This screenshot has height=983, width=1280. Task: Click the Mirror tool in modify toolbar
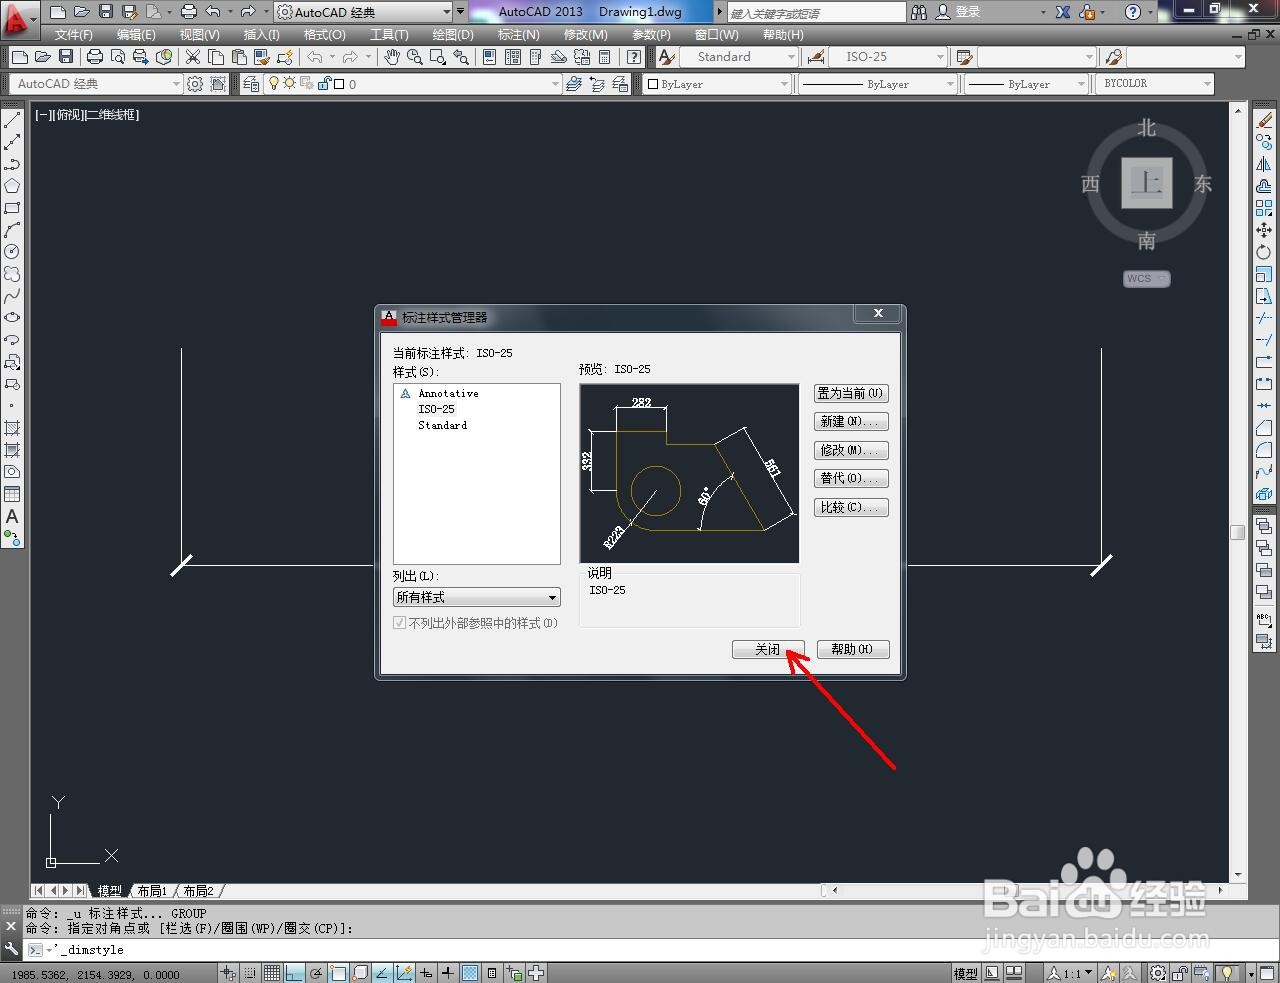pyautogui.click(x=1264, y=164)
